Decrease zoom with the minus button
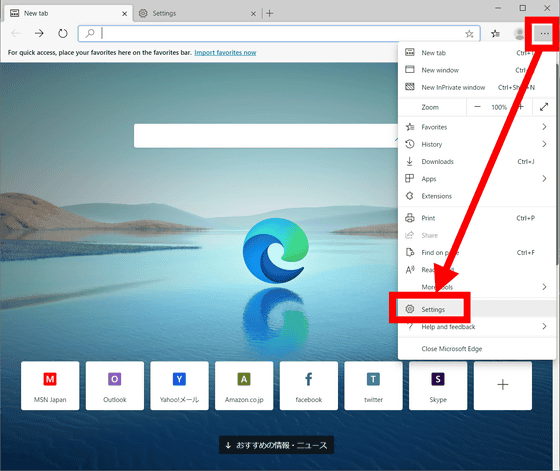Screen dimensions: 560x471 (477, 107)
